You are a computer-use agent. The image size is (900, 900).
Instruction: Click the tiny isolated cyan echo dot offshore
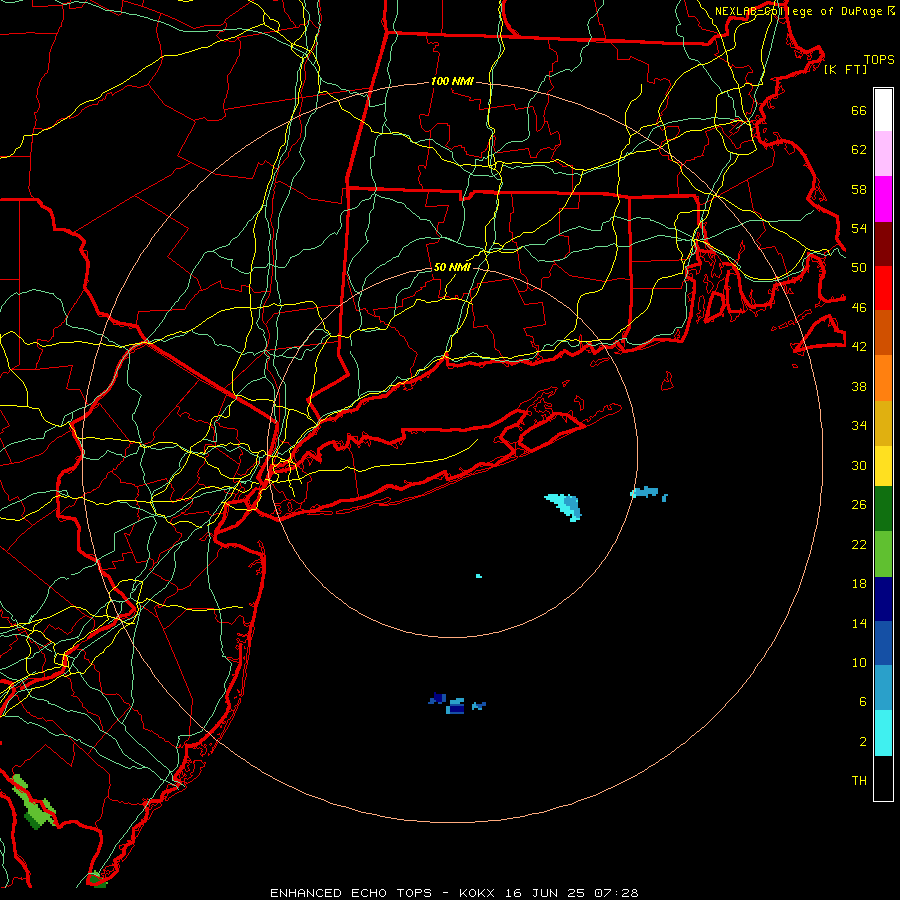click(479, 576)
